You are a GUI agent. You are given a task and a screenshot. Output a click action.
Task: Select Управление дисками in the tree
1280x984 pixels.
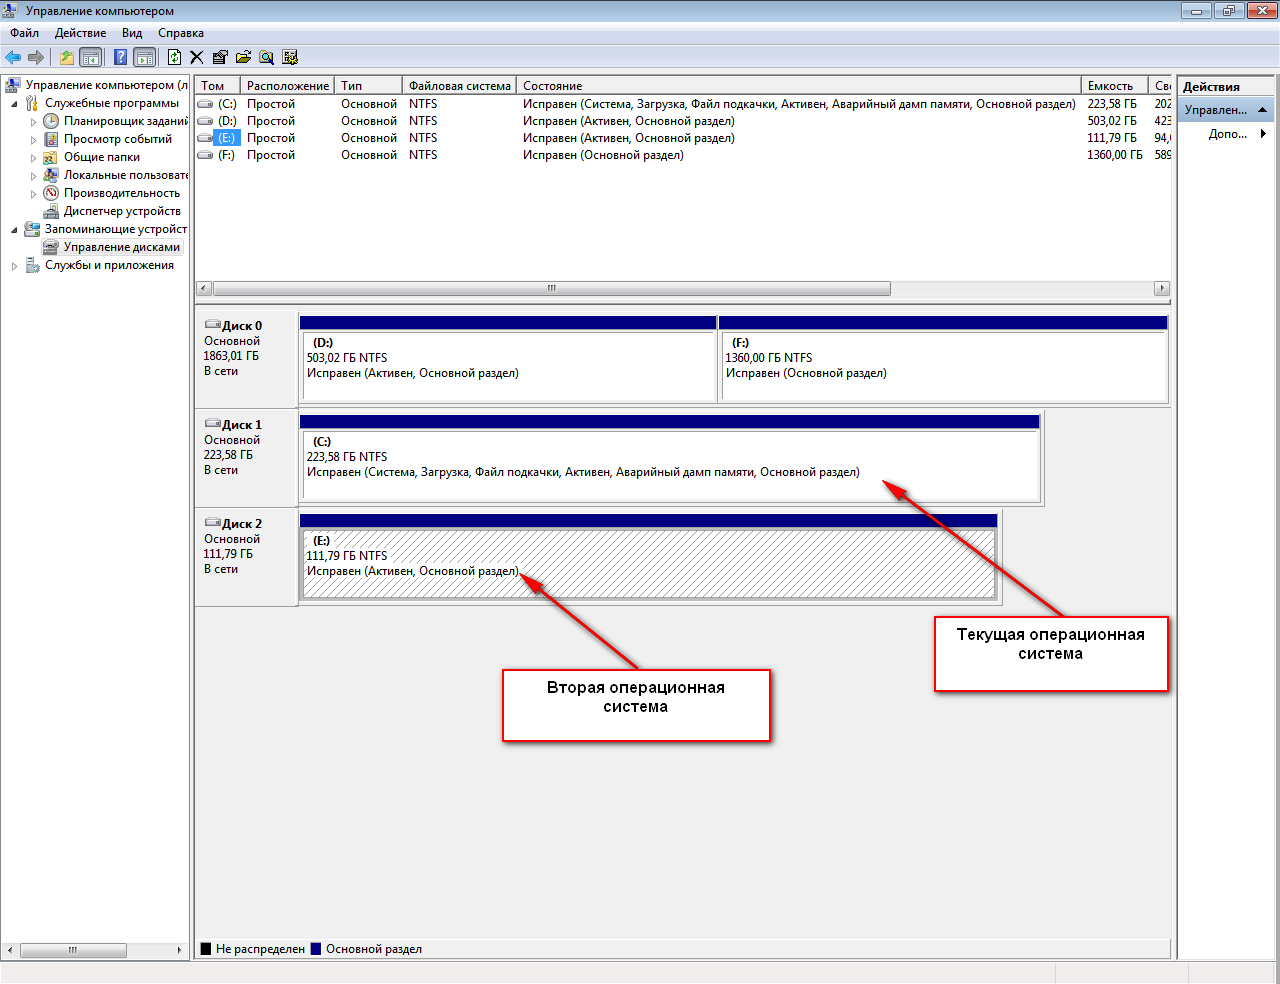[122, 247]
